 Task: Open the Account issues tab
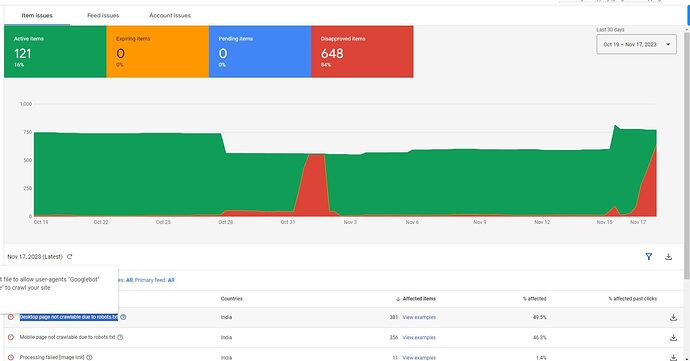click(170, 15)
